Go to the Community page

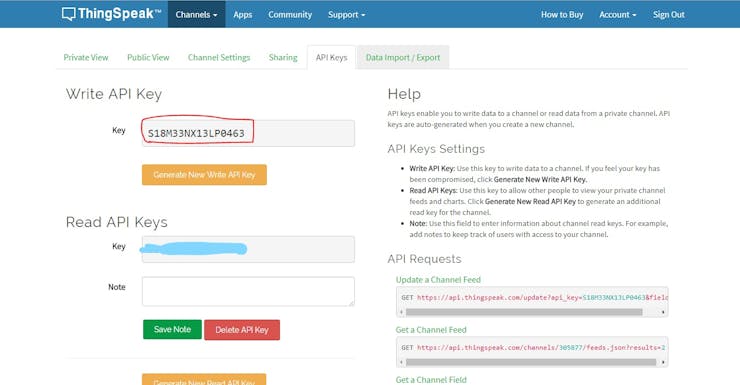point(290,15)
